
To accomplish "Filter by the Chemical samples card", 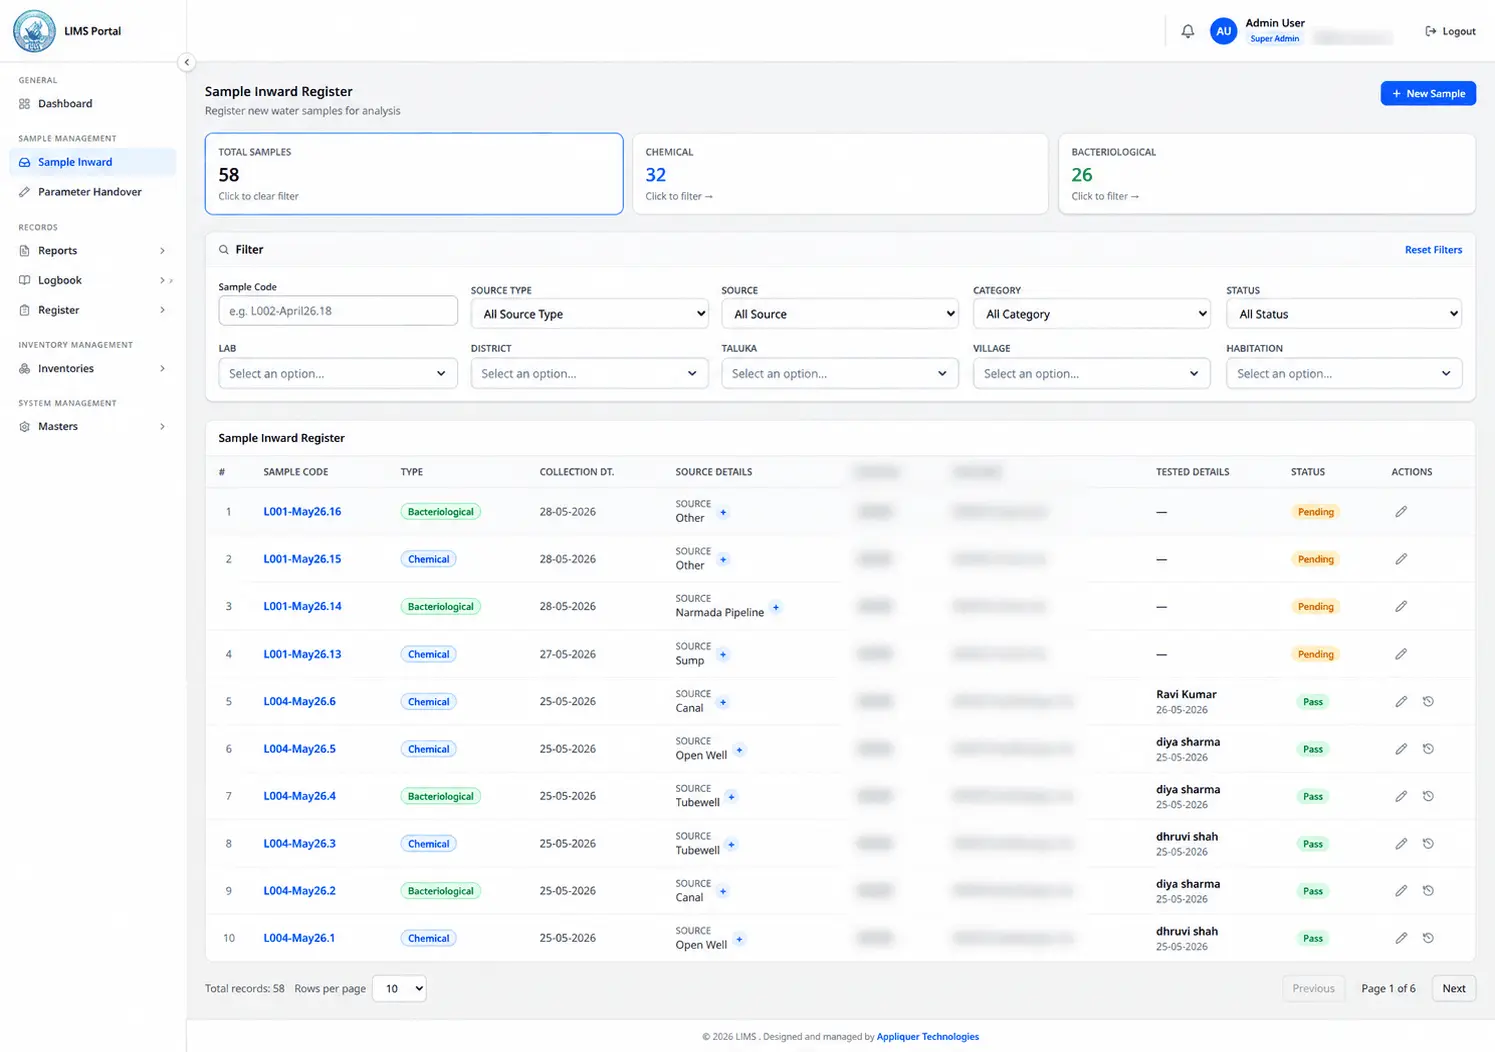I will pos(840,174).
